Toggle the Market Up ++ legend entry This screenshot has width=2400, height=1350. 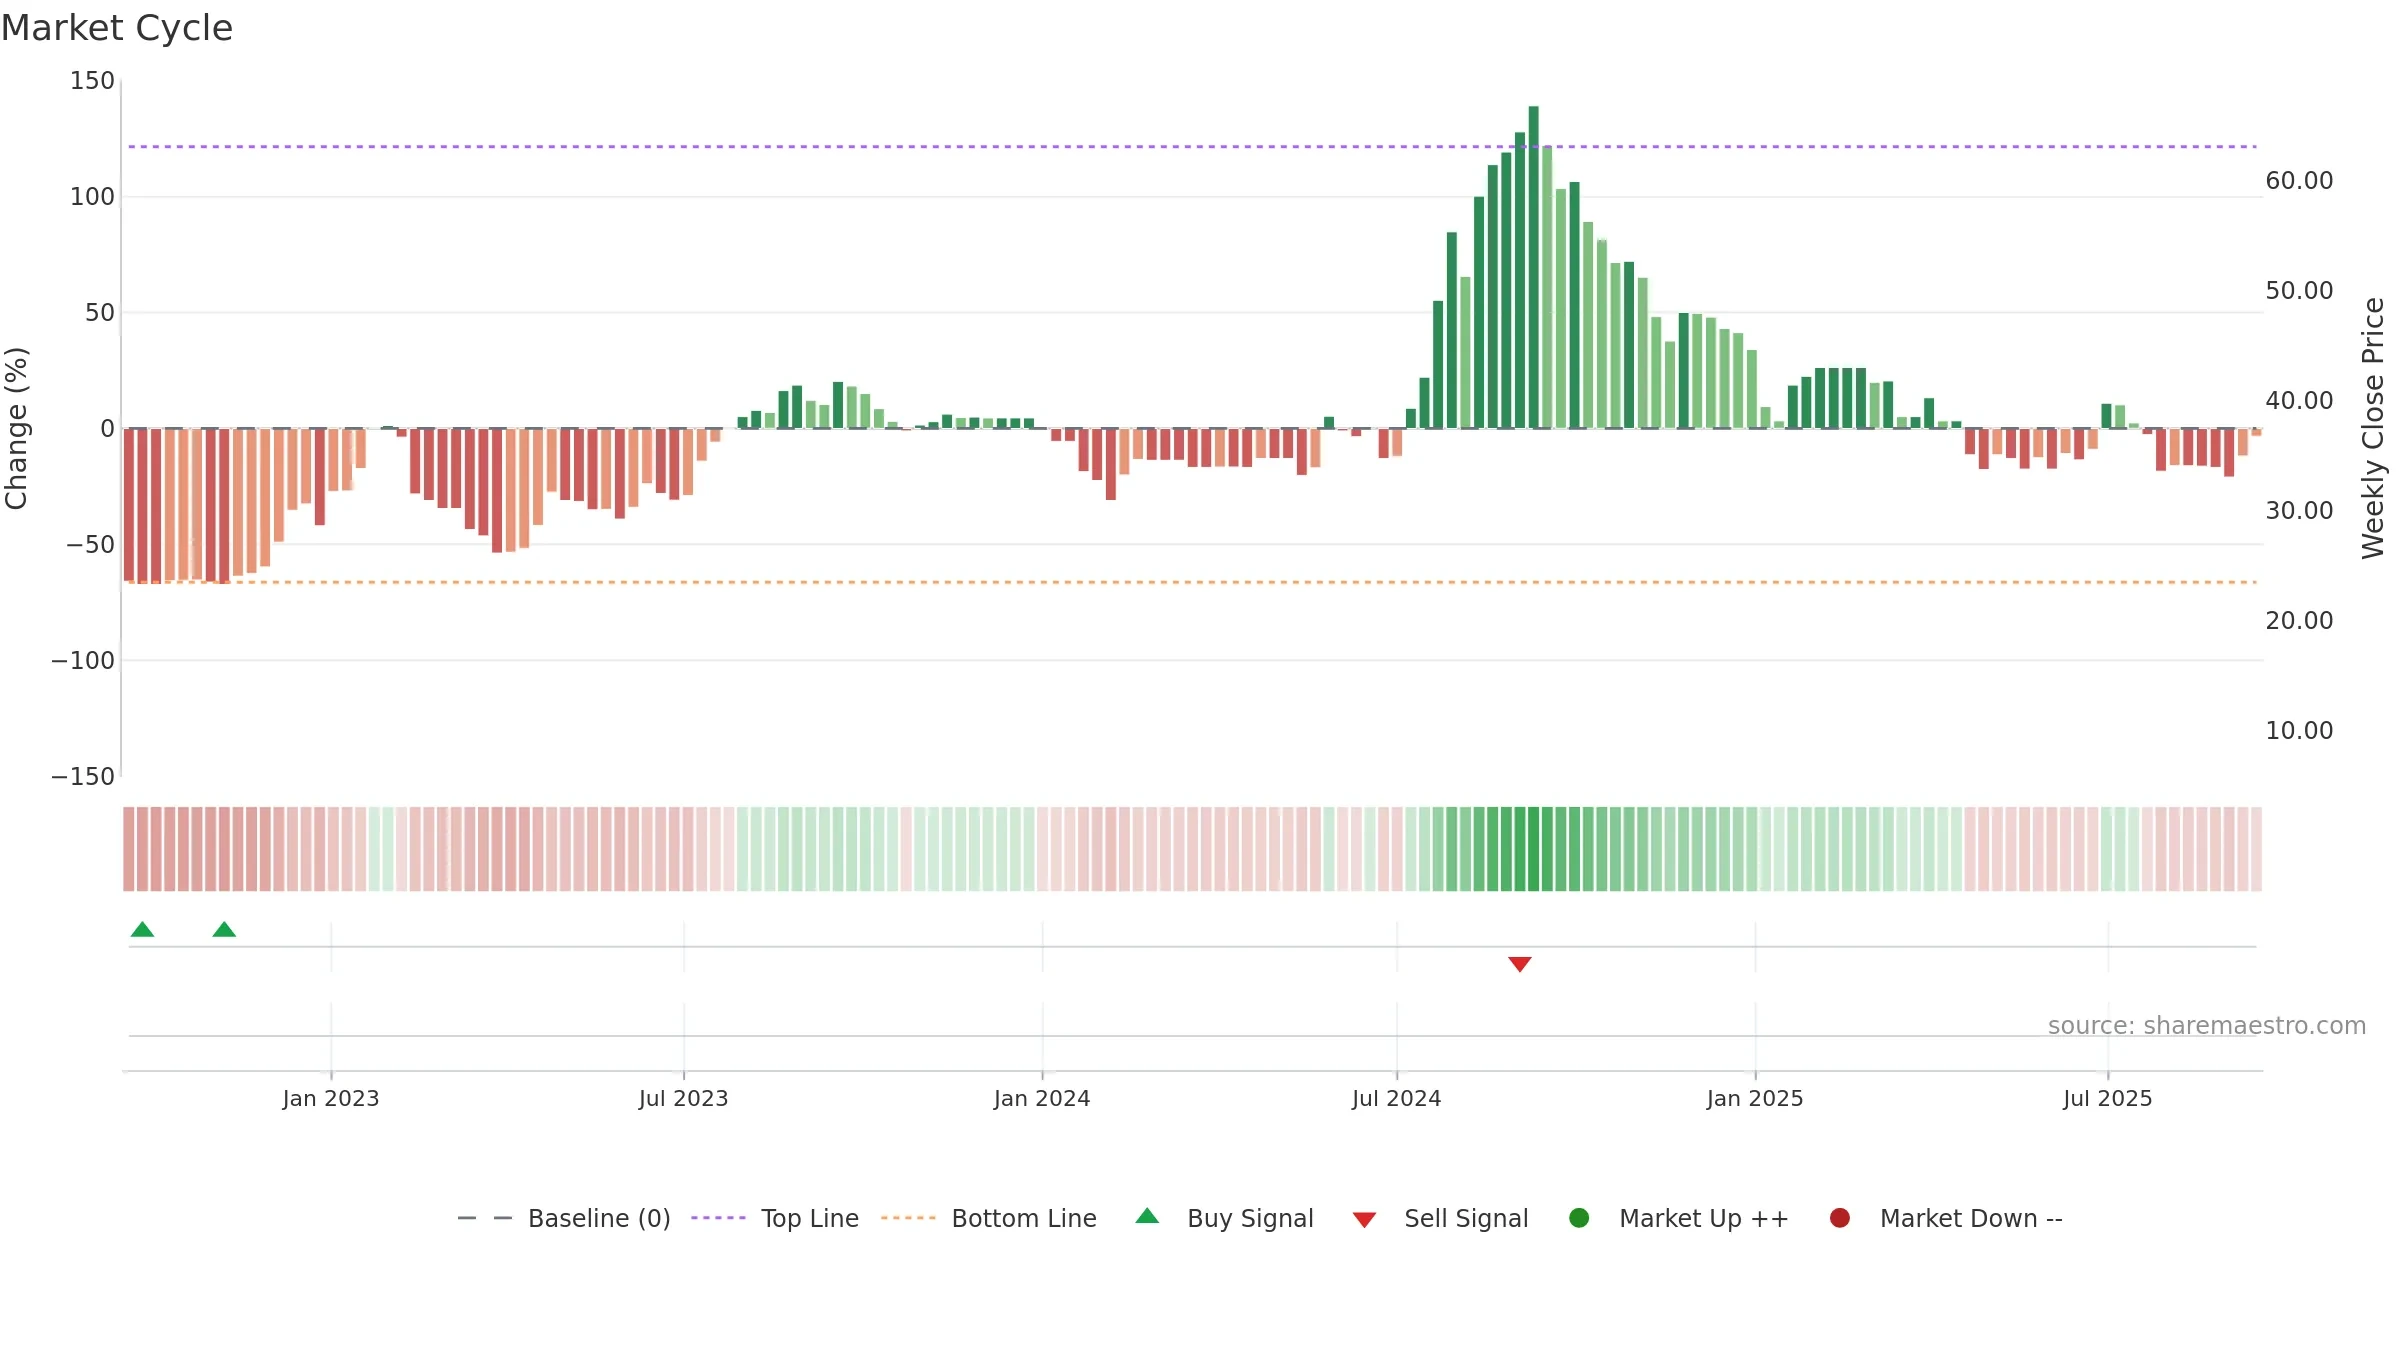click(1679, 1218)
